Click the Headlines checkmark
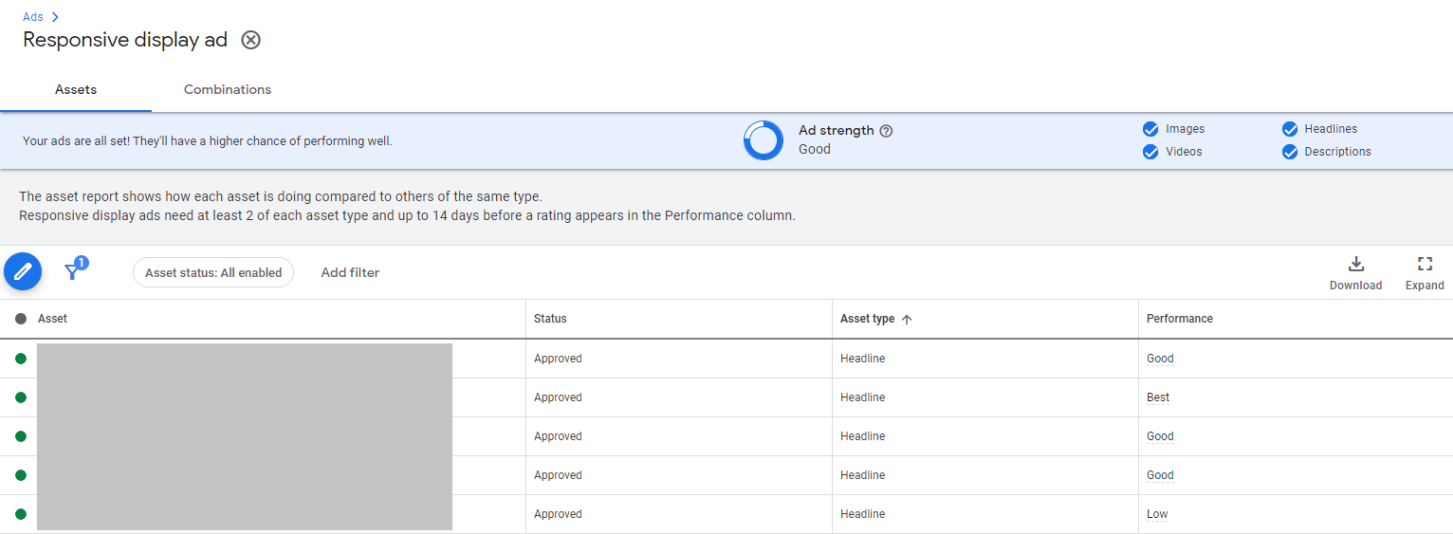 (1289, 129)
